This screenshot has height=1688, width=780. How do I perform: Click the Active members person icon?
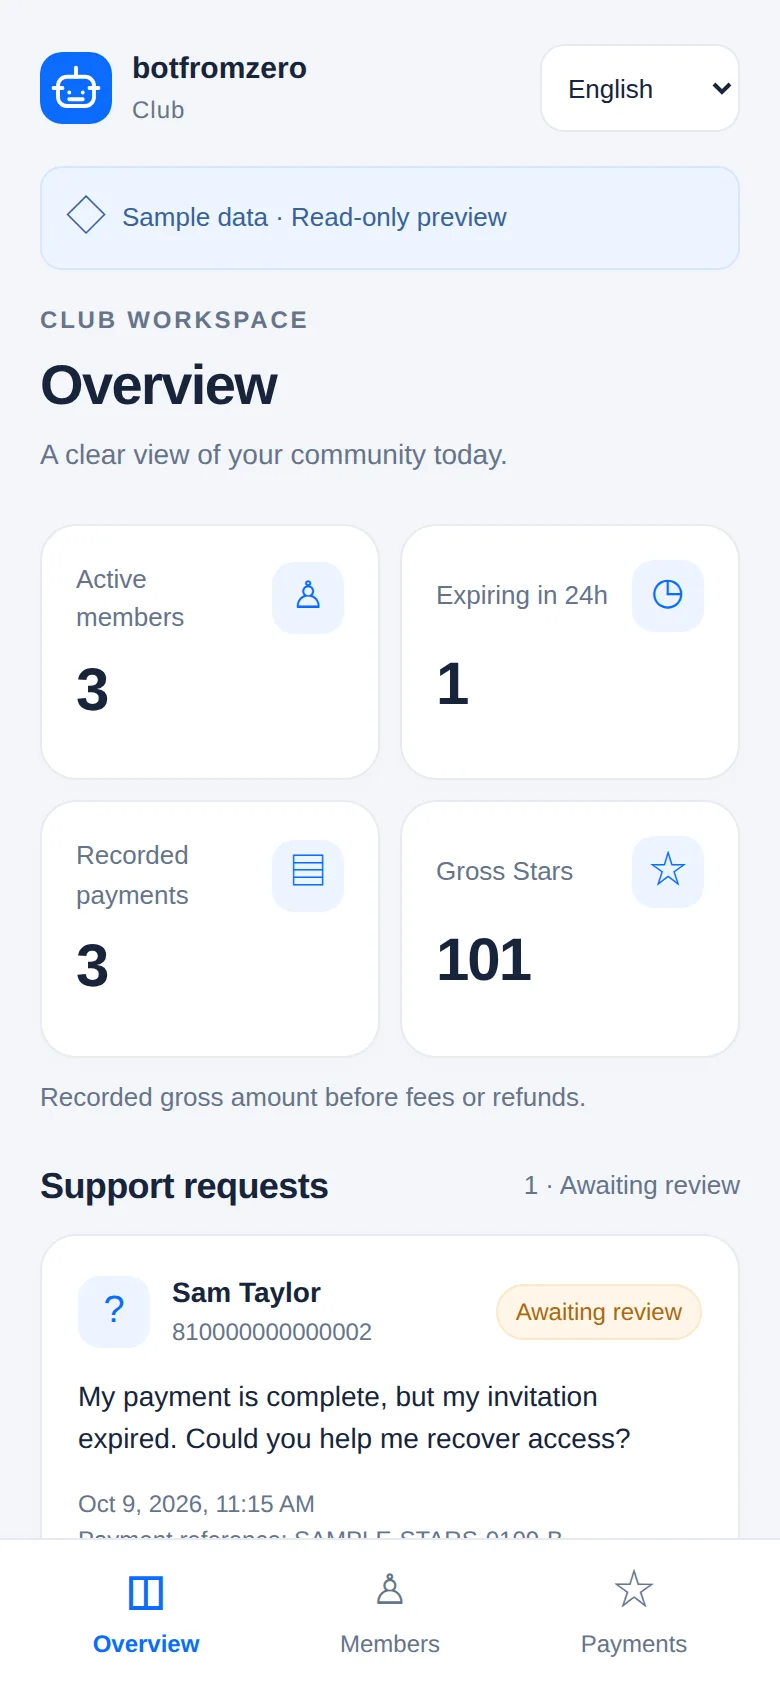pyautogui.click(x=308, y=597)
